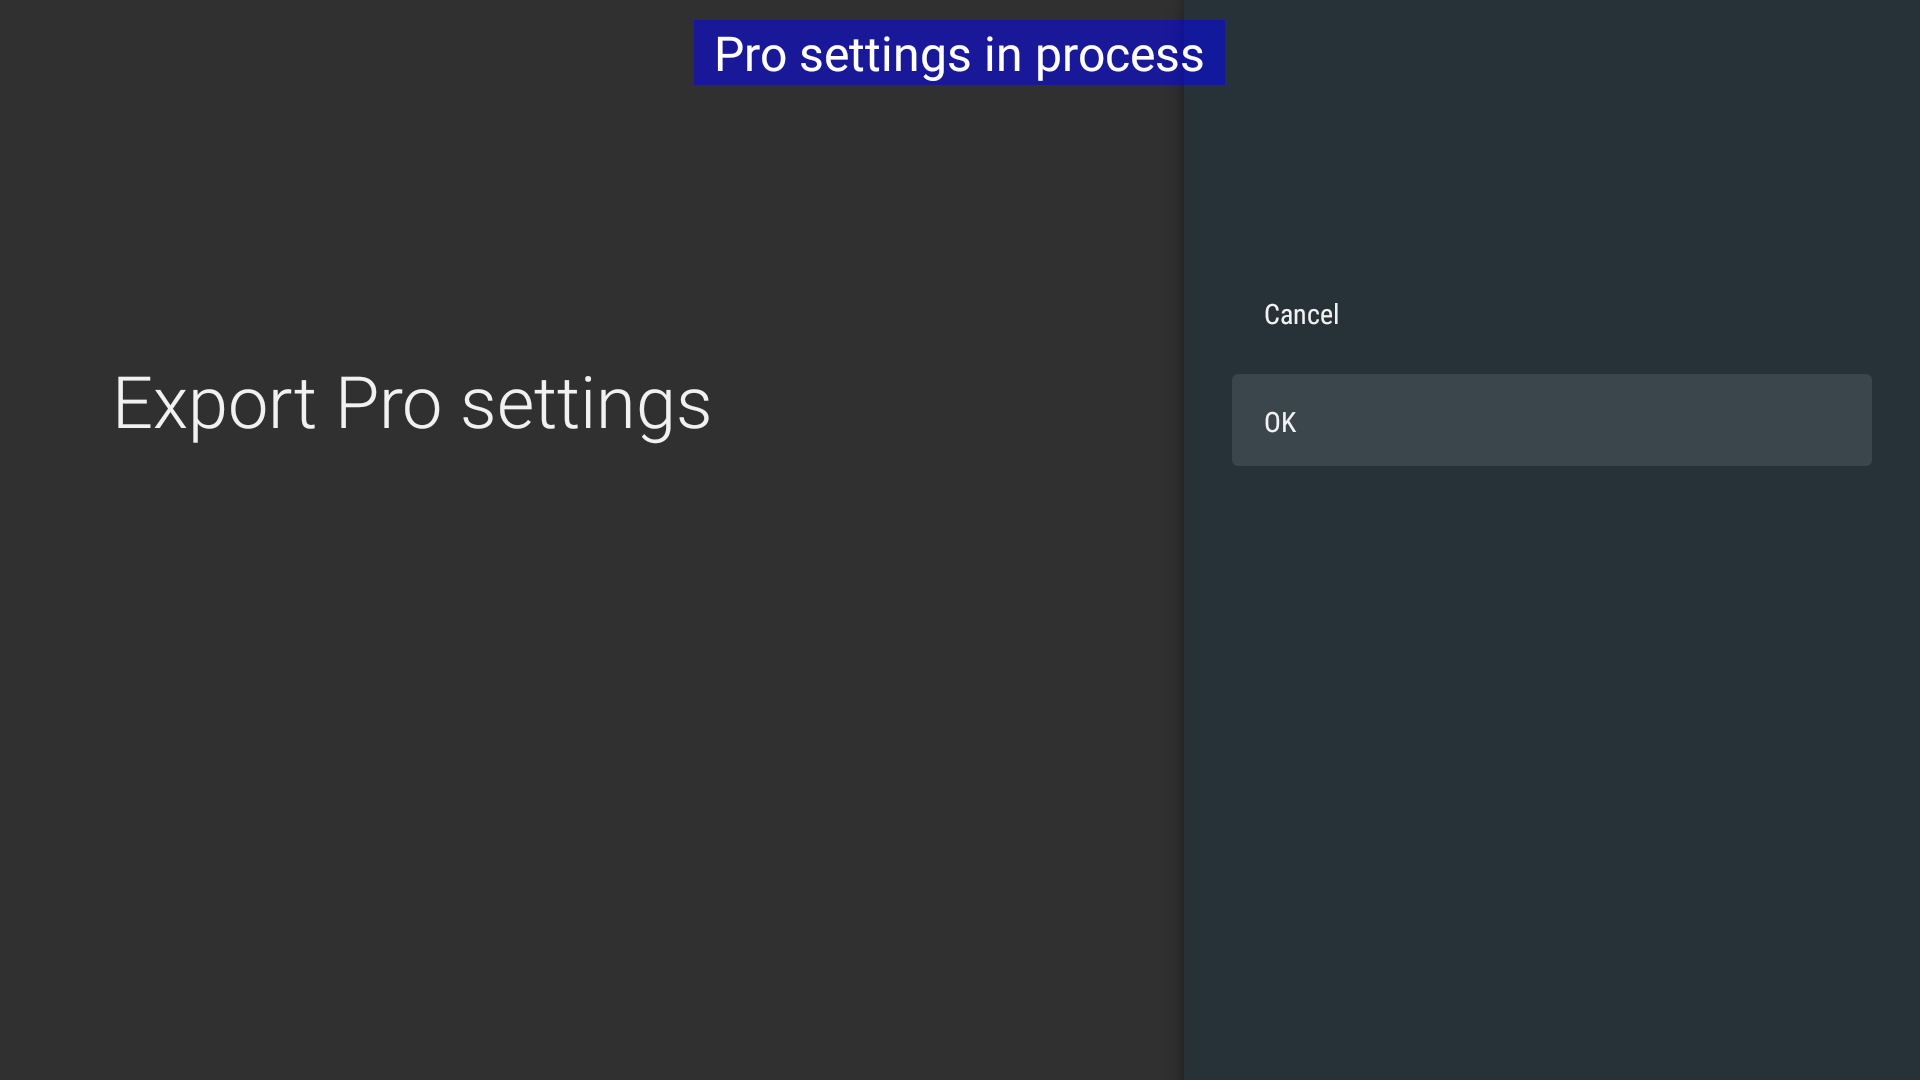Click the large dialog title text

[x=412, y=404]
